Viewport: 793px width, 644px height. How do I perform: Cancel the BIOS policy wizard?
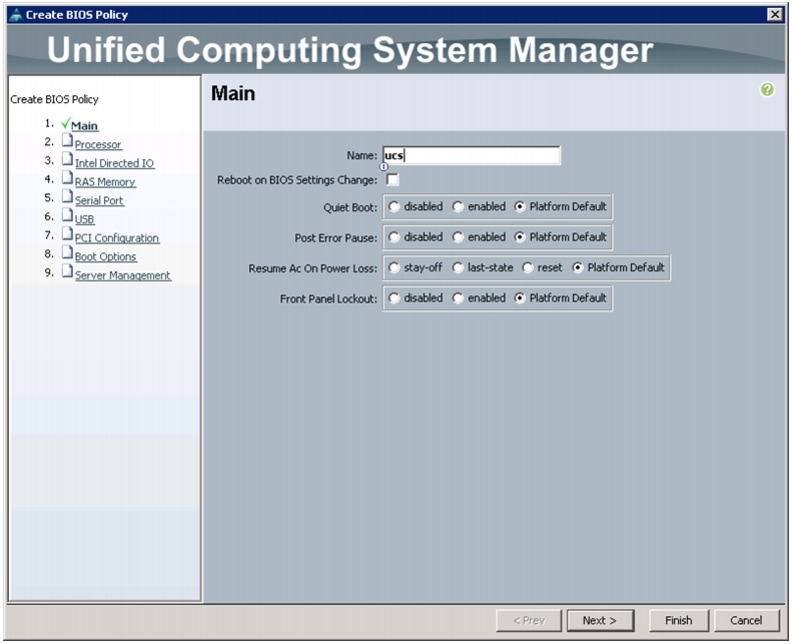click(x=746, y=620)
